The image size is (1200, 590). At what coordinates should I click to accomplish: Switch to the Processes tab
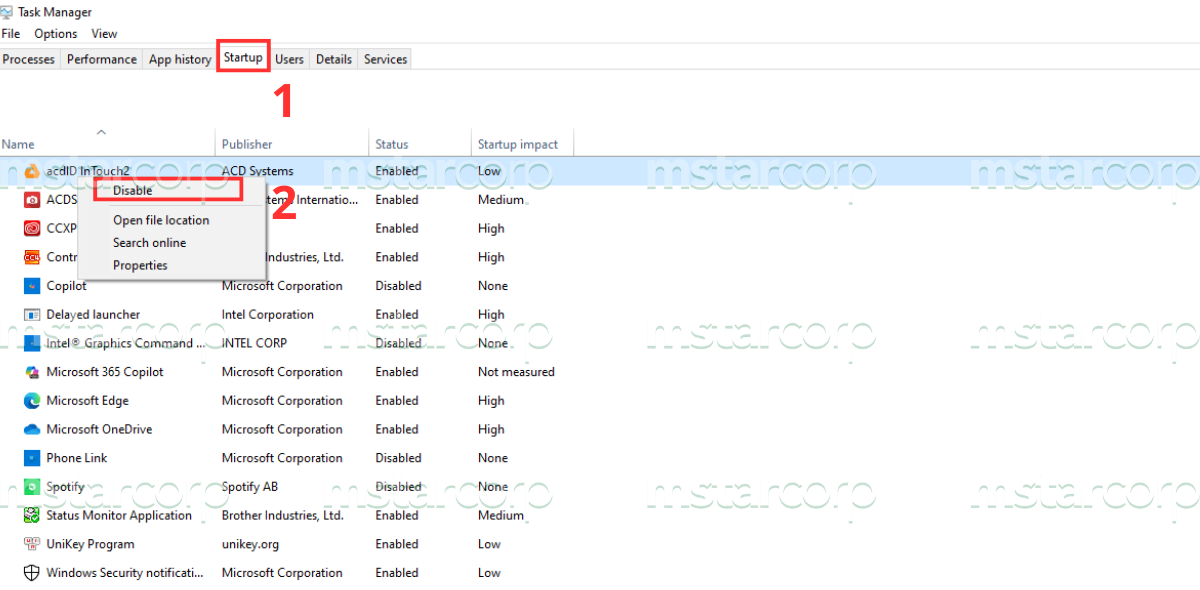29,59
